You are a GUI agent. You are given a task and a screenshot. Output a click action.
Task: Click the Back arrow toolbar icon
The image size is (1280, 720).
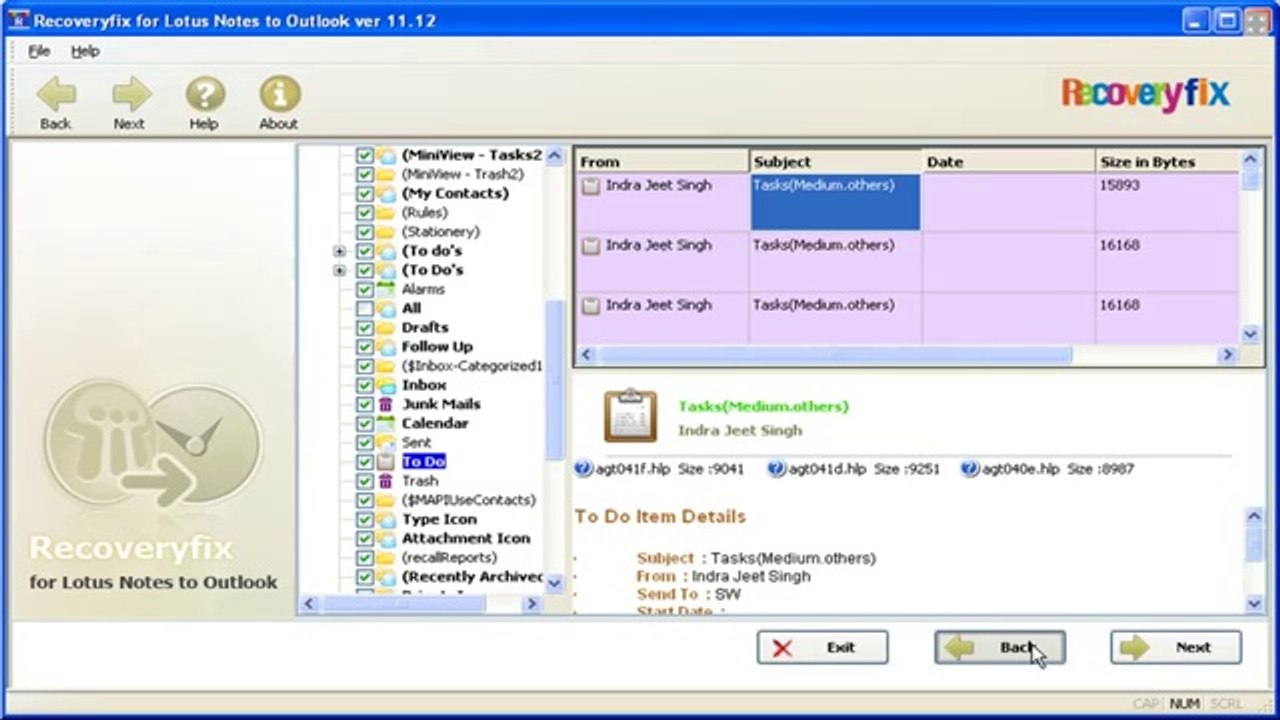(56, 95)
